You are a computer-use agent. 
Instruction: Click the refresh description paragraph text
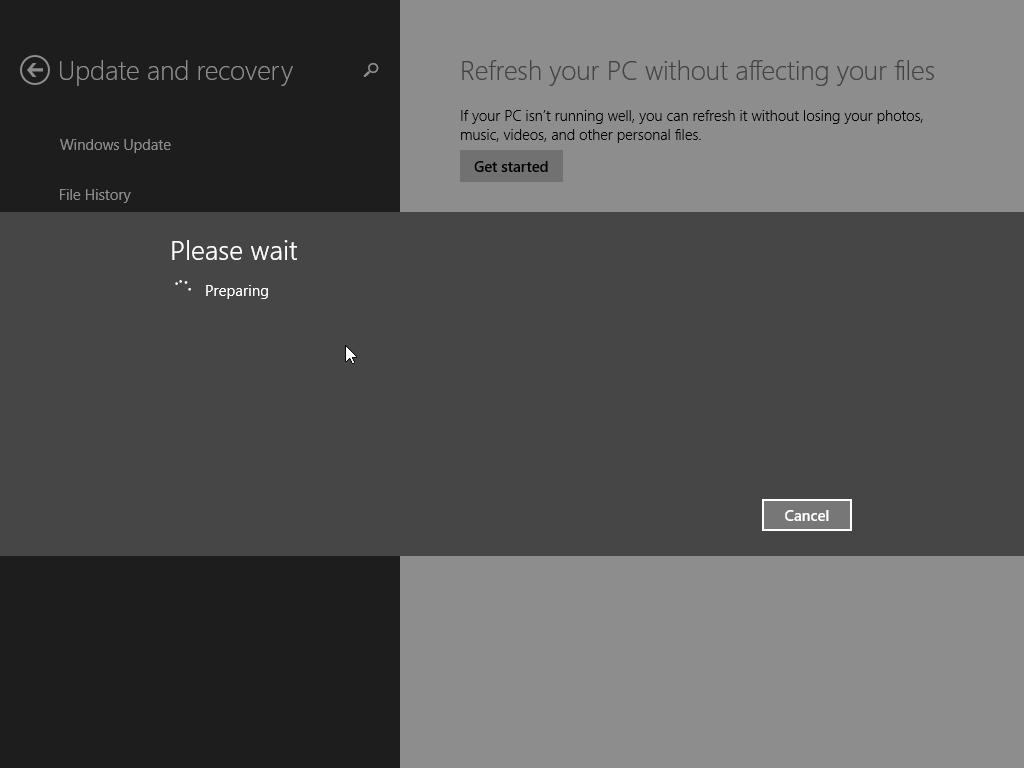(692, 125)
